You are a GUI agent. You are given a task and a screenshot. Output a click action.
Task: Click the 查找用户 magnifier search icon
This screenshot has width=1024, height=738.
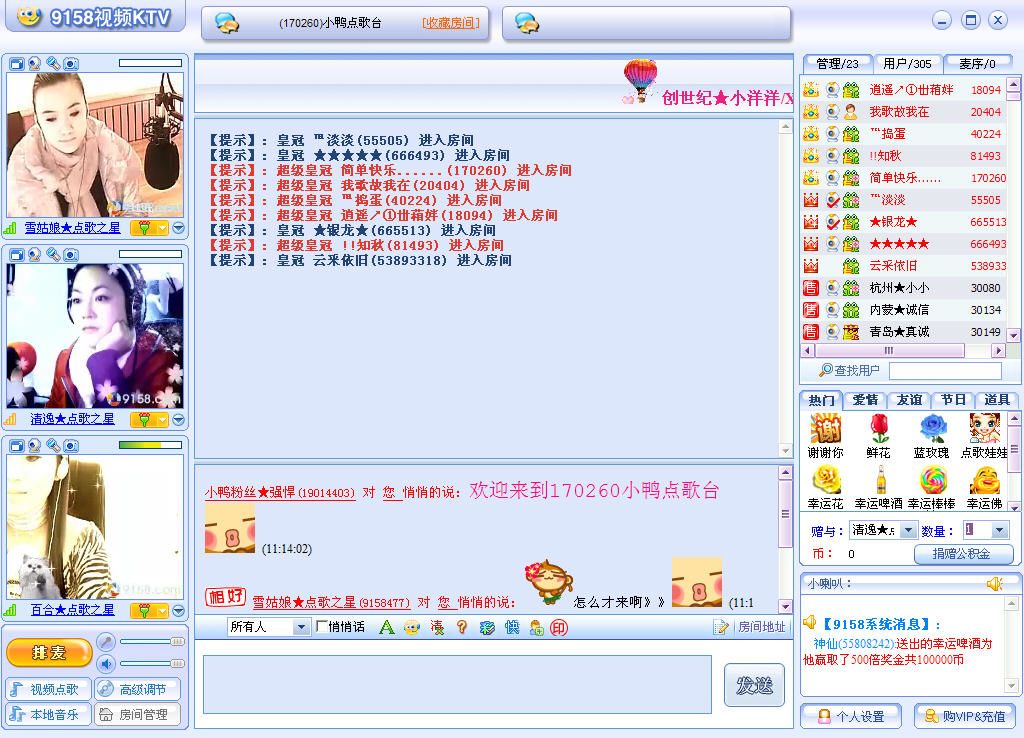tap(827, 370)
